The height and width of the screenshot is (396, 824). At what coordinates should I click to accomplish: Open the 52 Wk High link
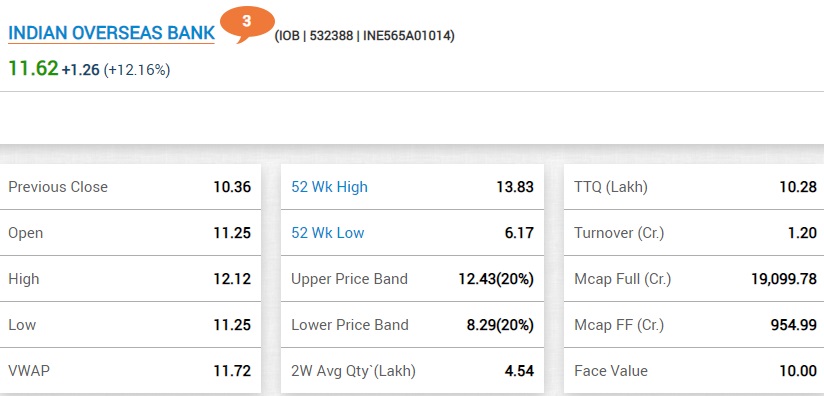tap(329, 187)
